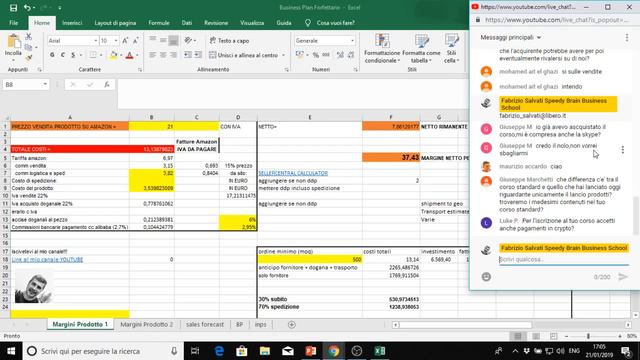This screenshot has height=360, width=640.
Task: Open the Generale number format dropdown
Action: click(x=352, y=40)
